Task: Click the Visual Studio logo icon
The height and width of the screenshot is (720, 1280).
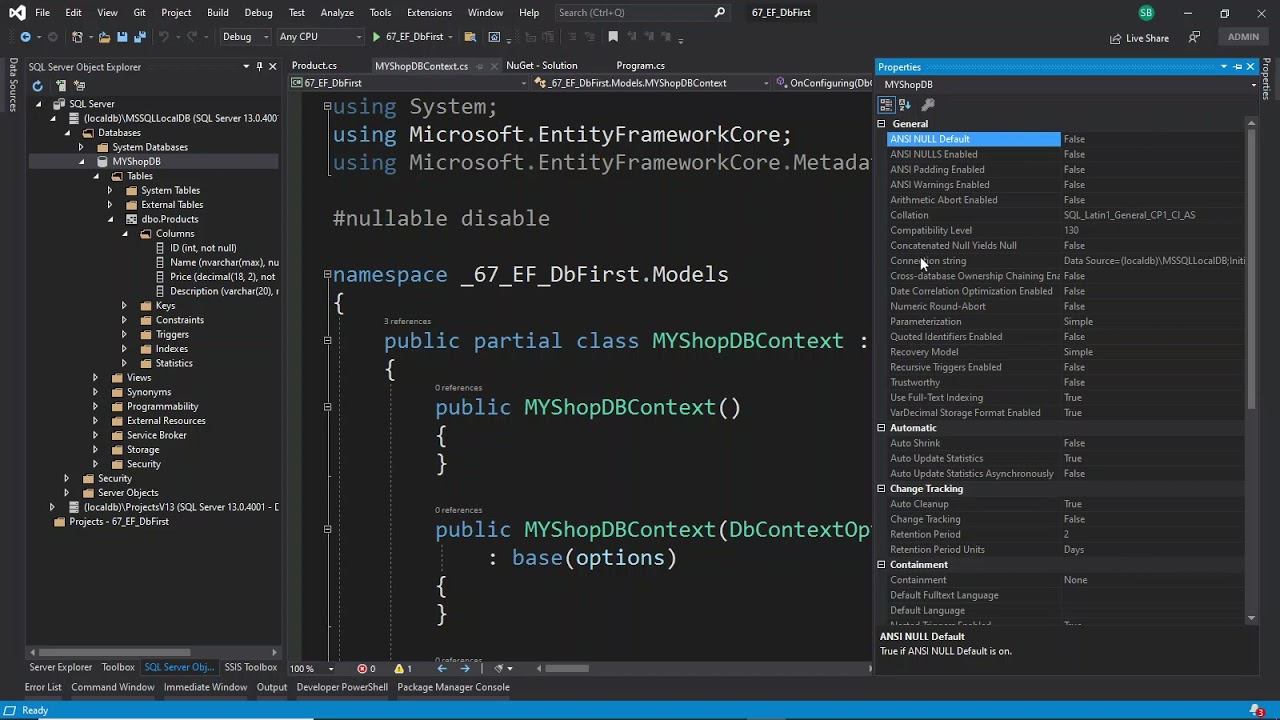Action: coord(16,13)
